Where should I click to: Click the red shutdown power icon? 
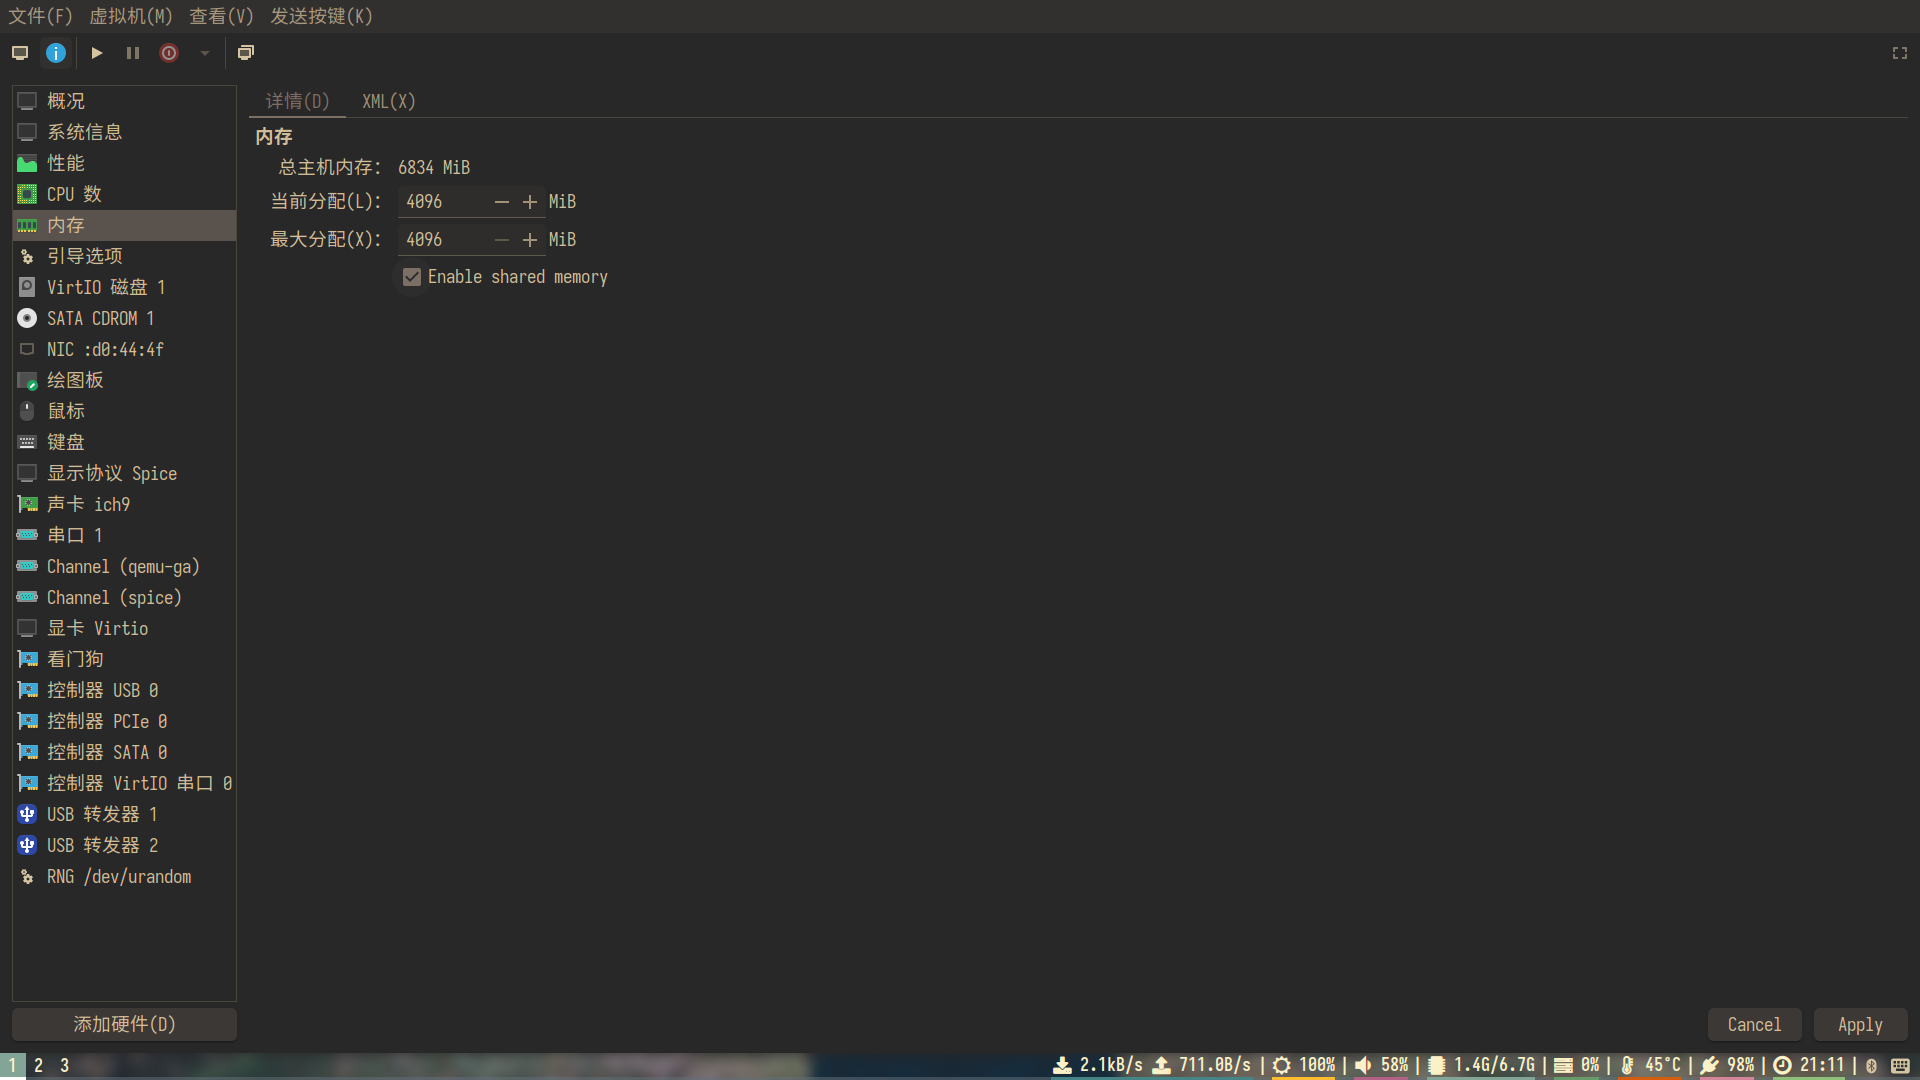[x=169, y=53]
